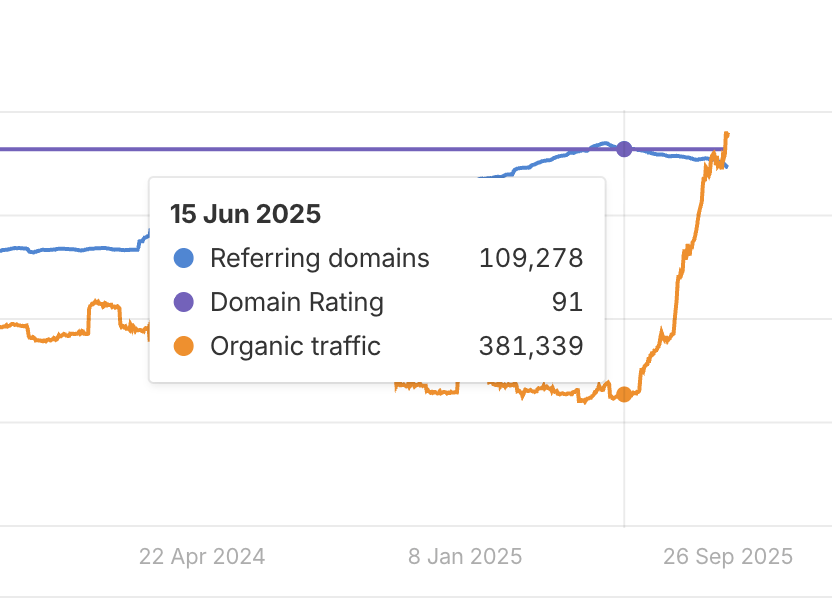Image resolution: width=832 pixels, height=608 pixels.
Task: Click the Referring domains value 109,278
Action: (x=530, y=258)
